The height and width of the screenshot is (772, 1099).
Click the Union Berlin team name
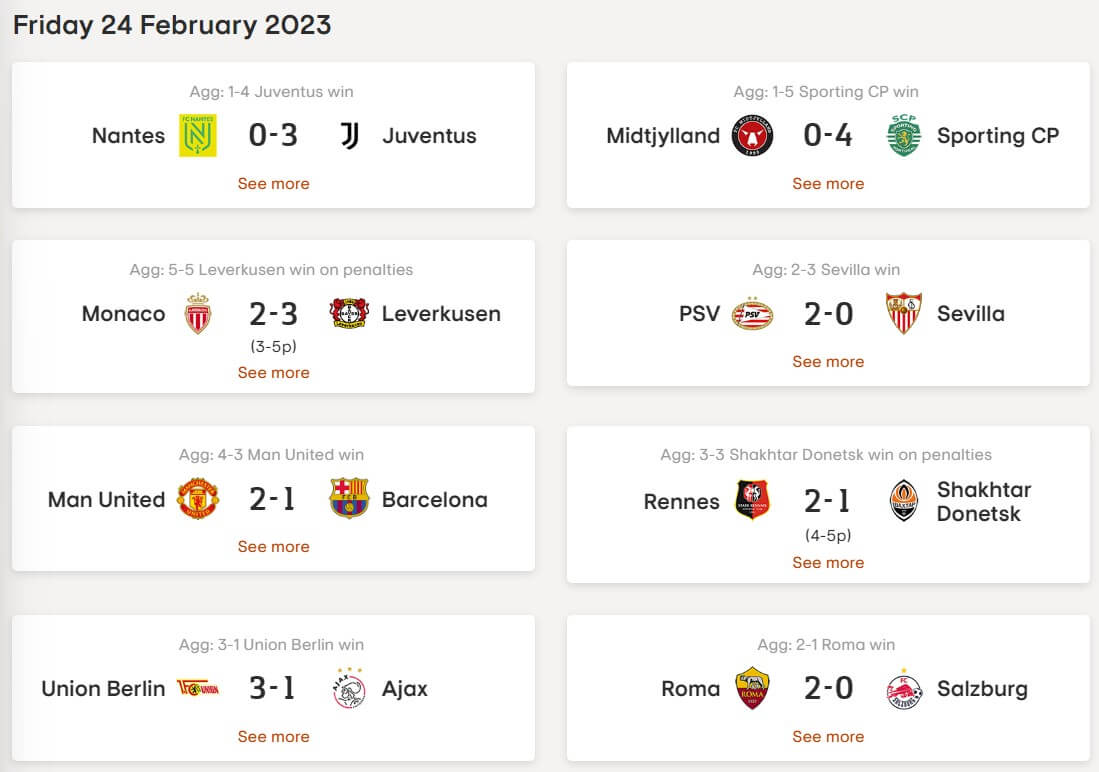click(103, 689)
